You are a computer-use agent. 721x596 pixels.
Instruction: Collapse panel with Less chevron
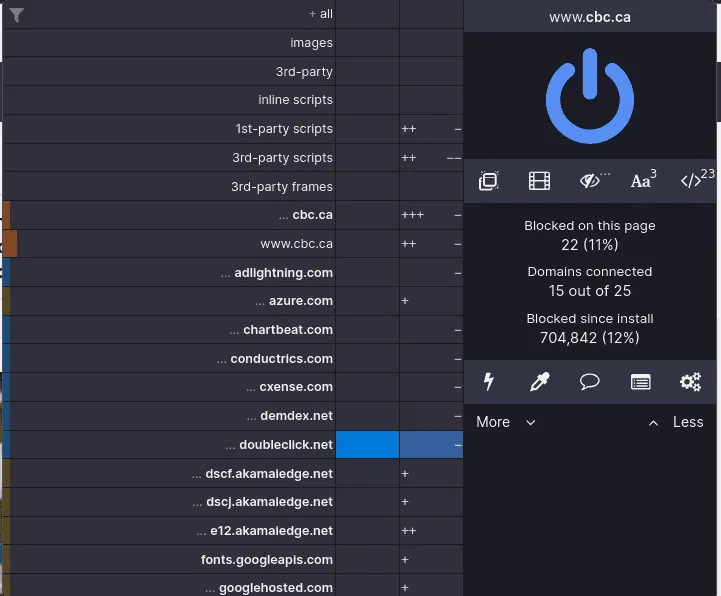pos(675,422)
